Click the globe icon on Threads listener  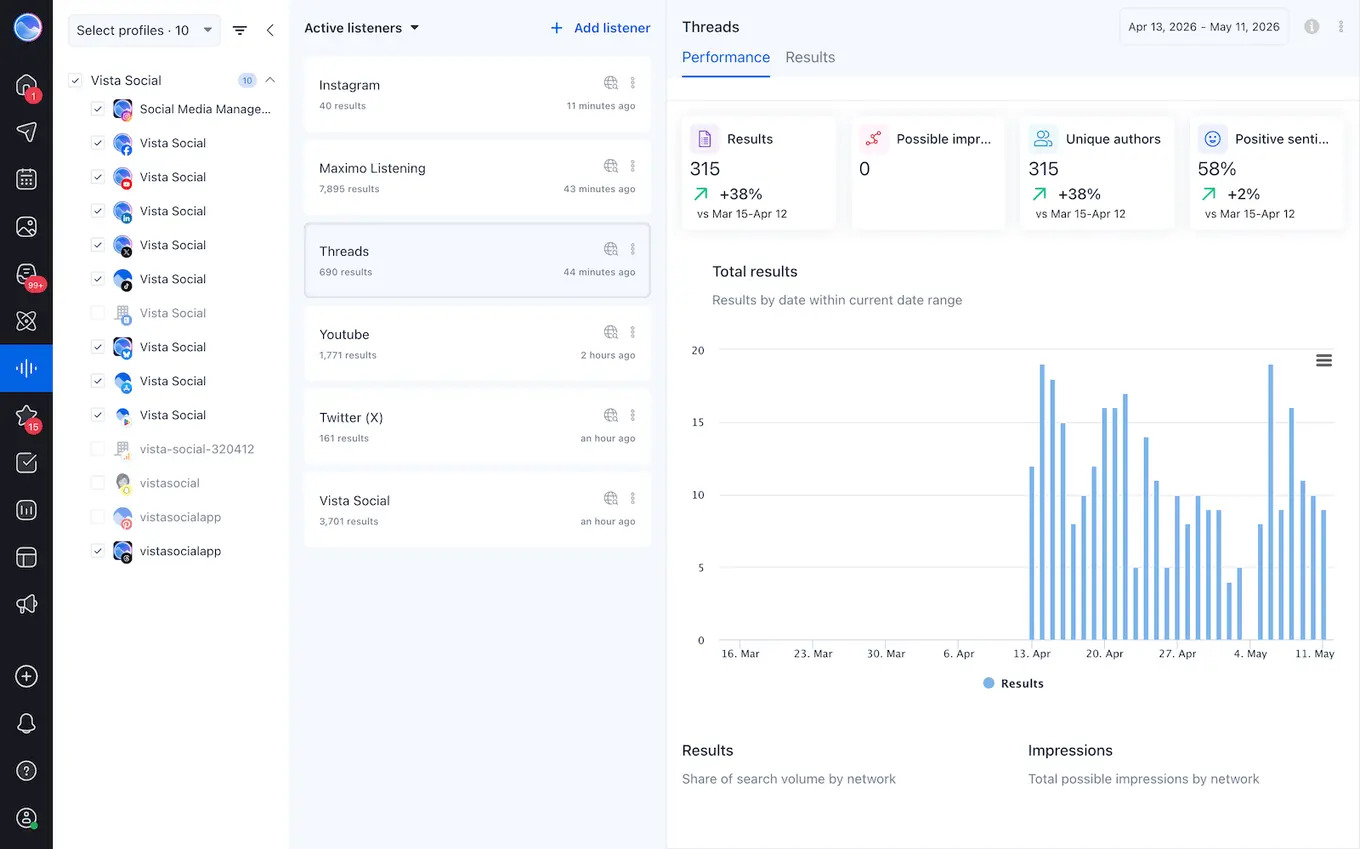[611, 249]
